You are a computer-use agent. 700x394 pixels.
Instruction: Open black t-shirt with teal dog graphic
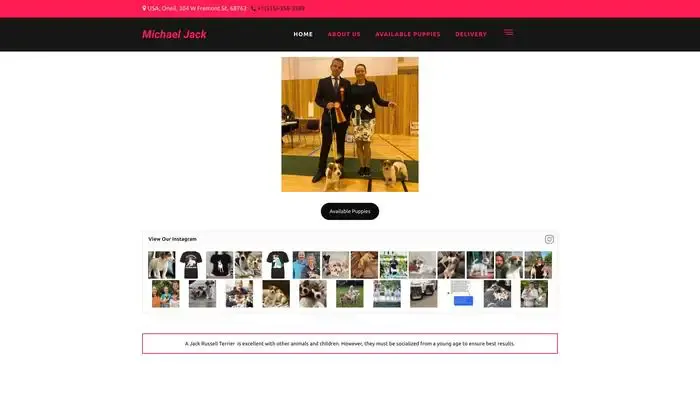tap(277, 265)
